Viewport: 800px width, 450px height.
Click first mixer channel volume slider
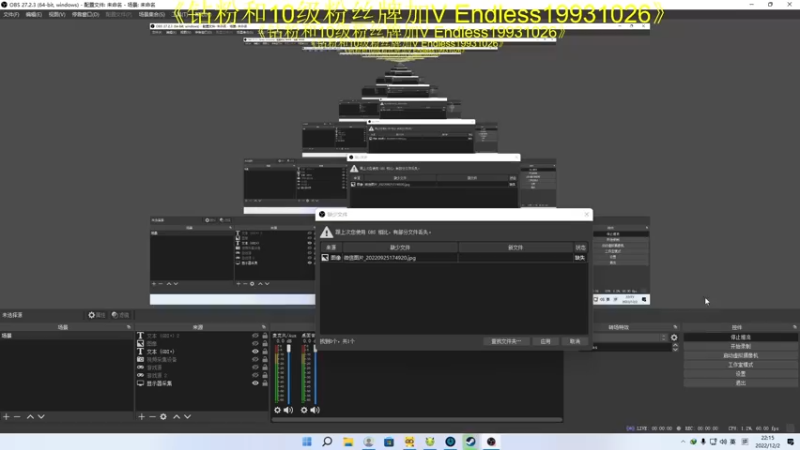pos(289,372)
